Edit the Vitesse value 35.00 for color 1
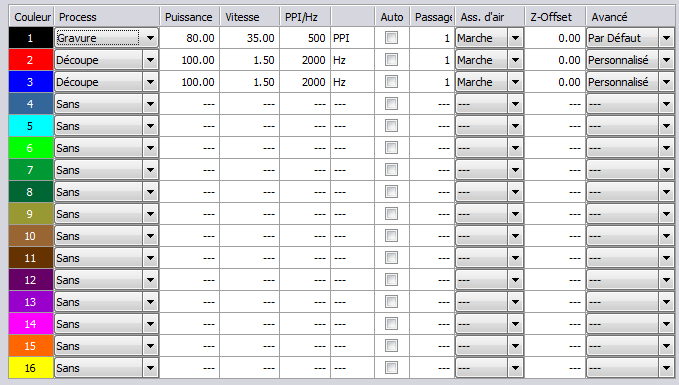This screenshot has height=385, width=679. pyautogui.click(x=250, y=38)
